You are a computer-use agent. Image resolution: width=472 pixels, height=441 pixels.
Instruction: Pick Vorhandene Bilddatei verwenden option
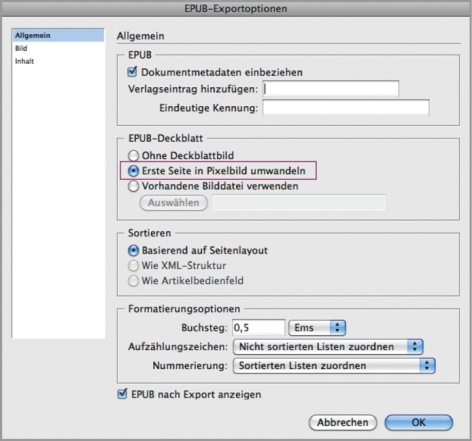tap(133, 186)
